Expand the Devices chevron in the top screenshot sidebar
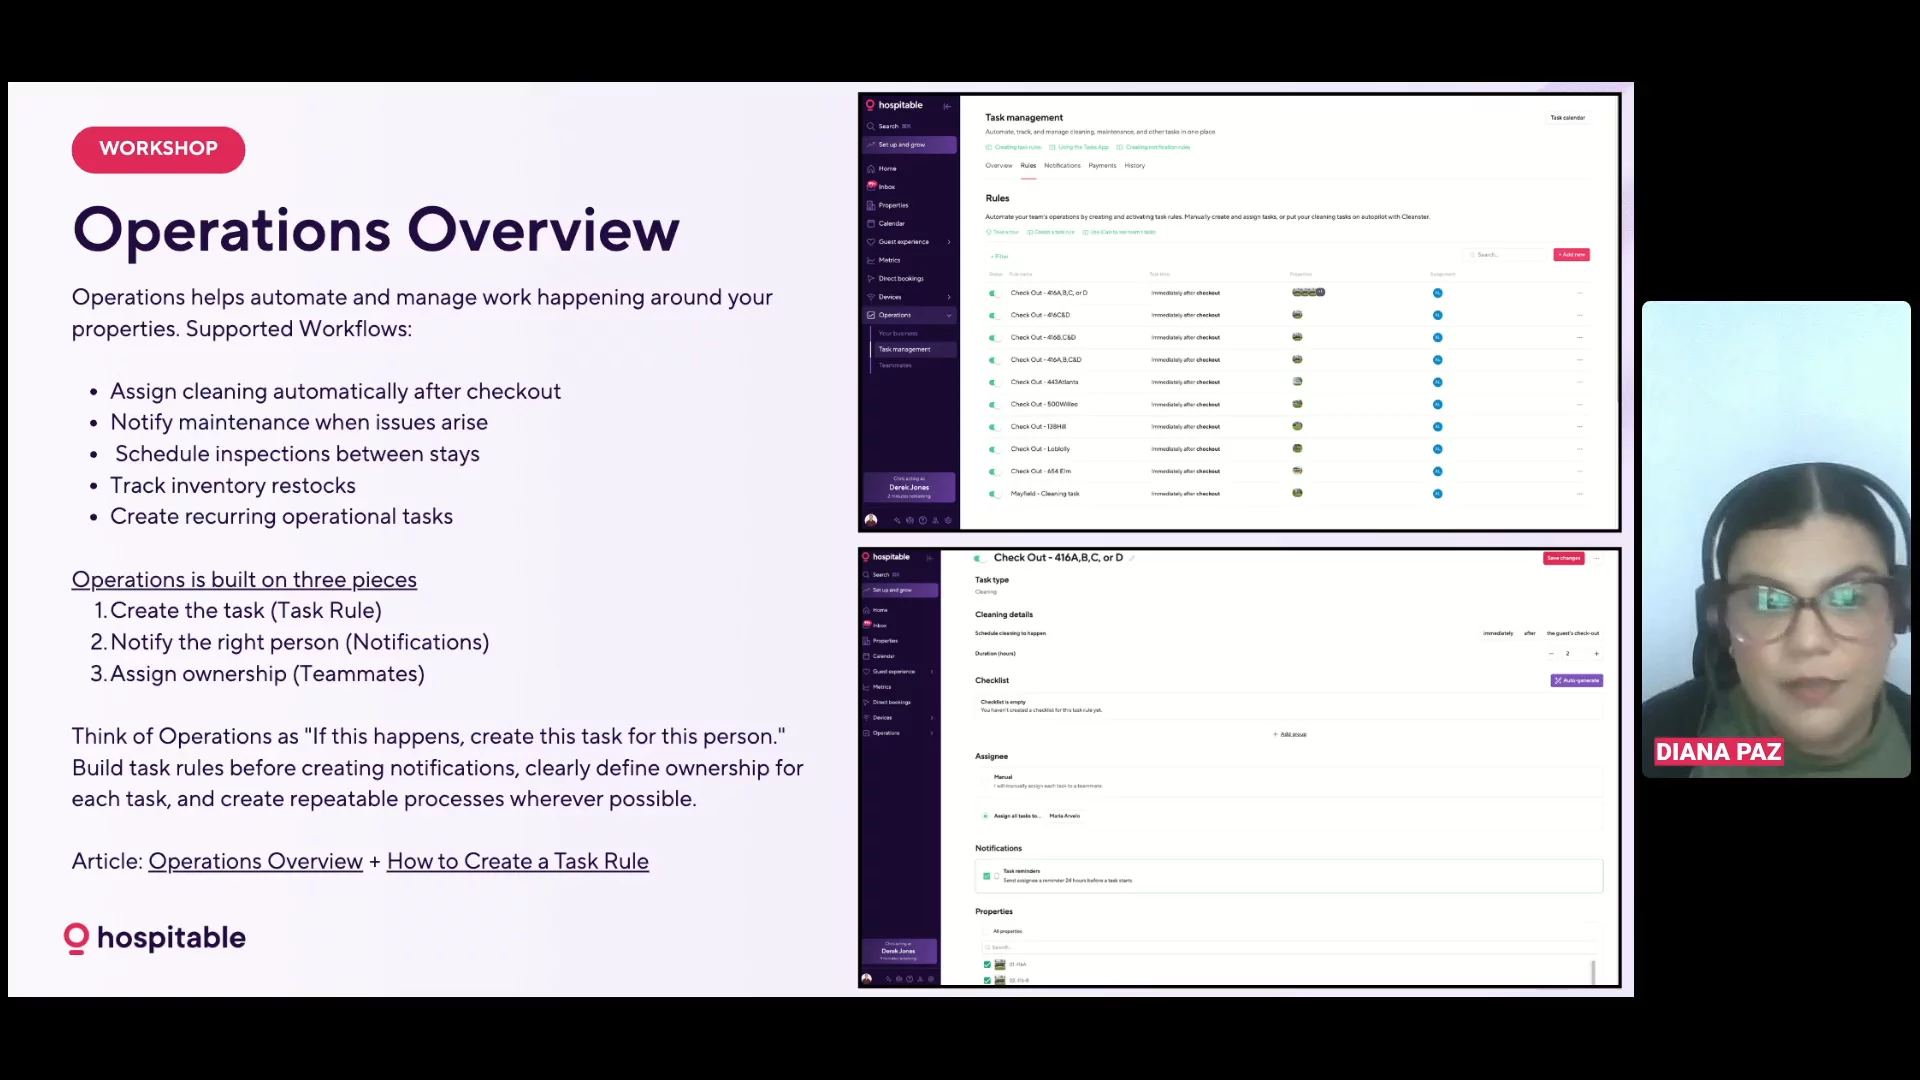The image size is (1920, 1080). click(x=949, y=297)
